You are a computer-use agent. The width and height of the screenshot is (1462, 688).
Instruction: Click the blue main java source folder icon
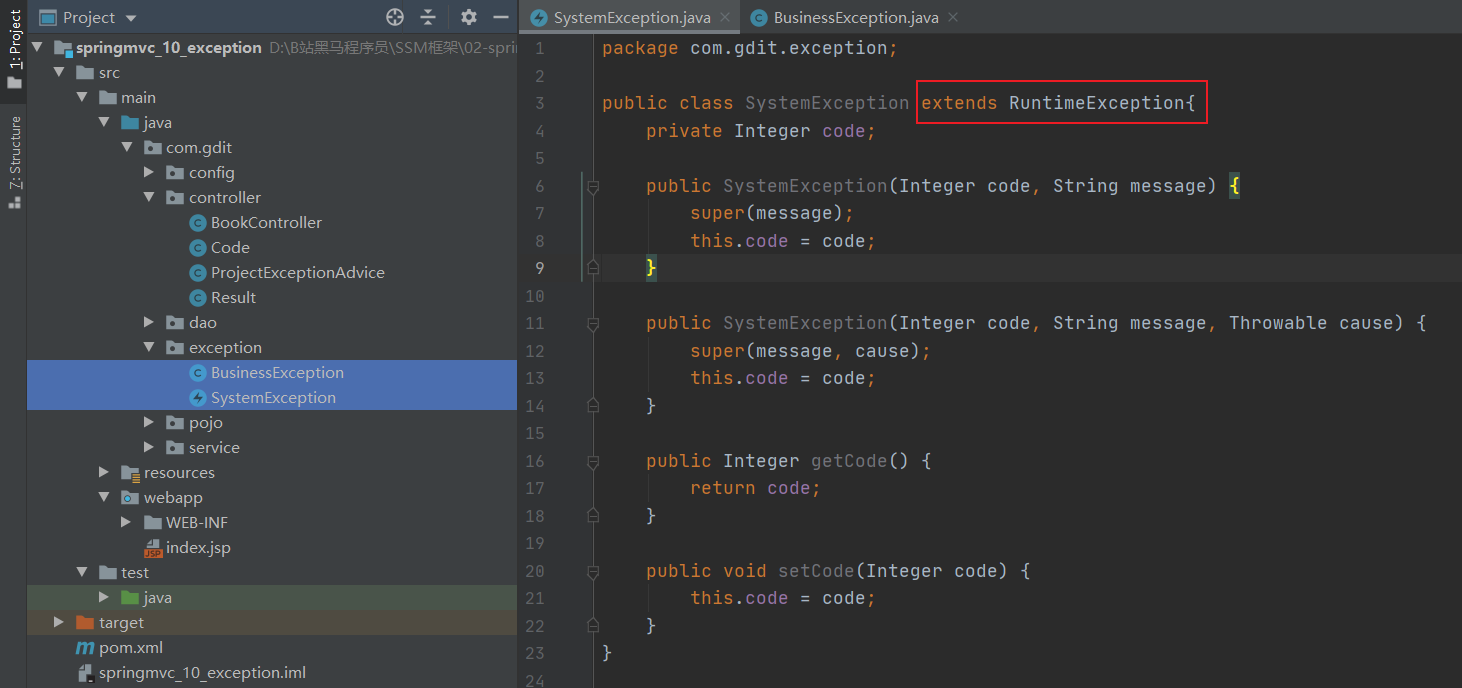pos(130,122)
